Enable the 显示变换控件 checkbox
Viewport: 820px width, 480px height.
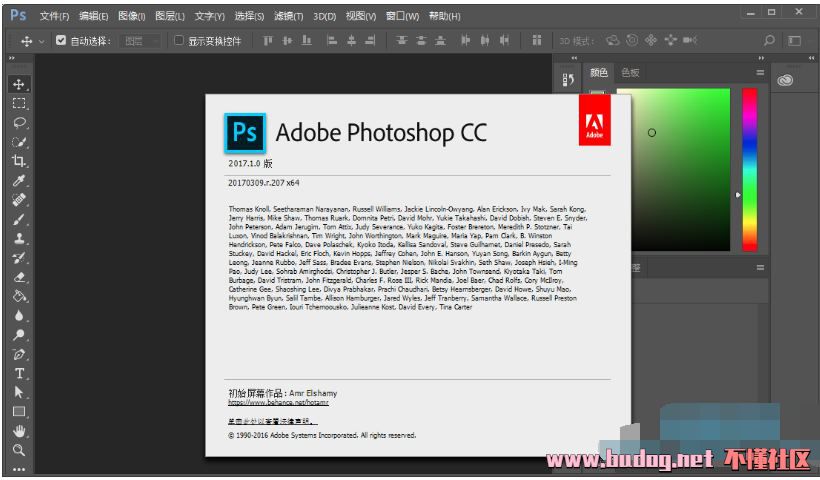(179, 40)
